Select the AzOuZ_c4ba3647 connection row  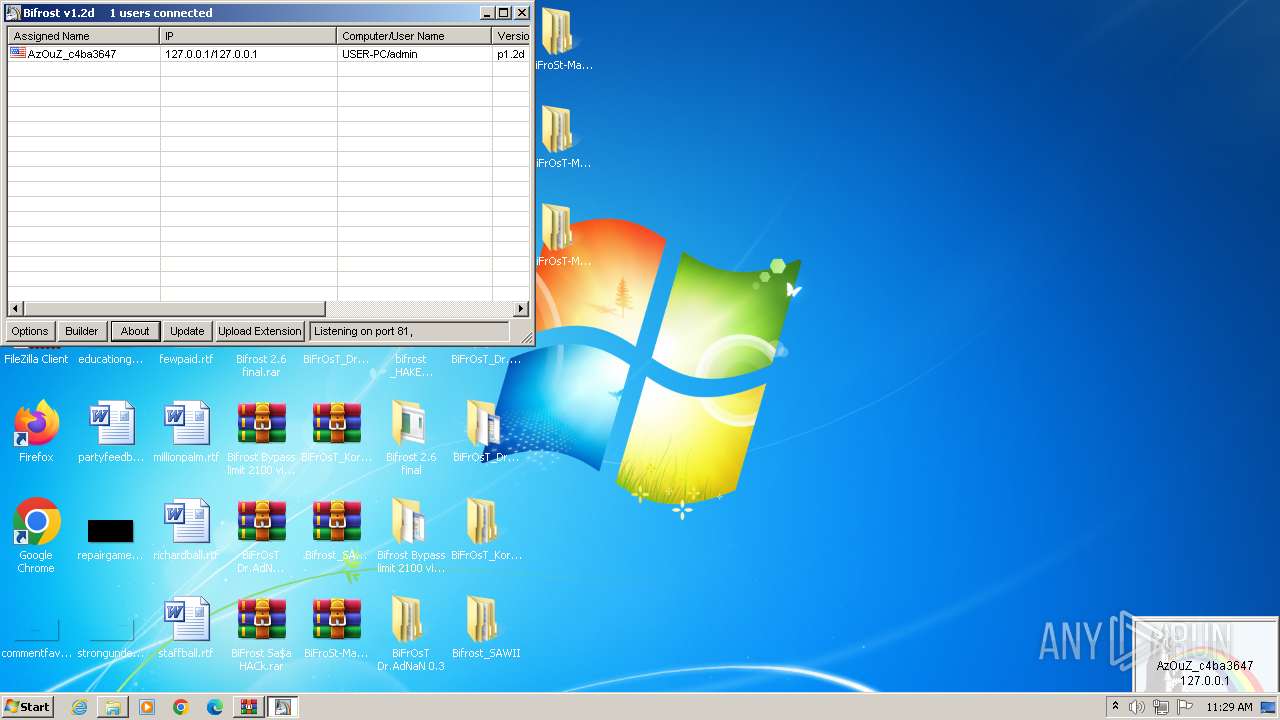268,54
